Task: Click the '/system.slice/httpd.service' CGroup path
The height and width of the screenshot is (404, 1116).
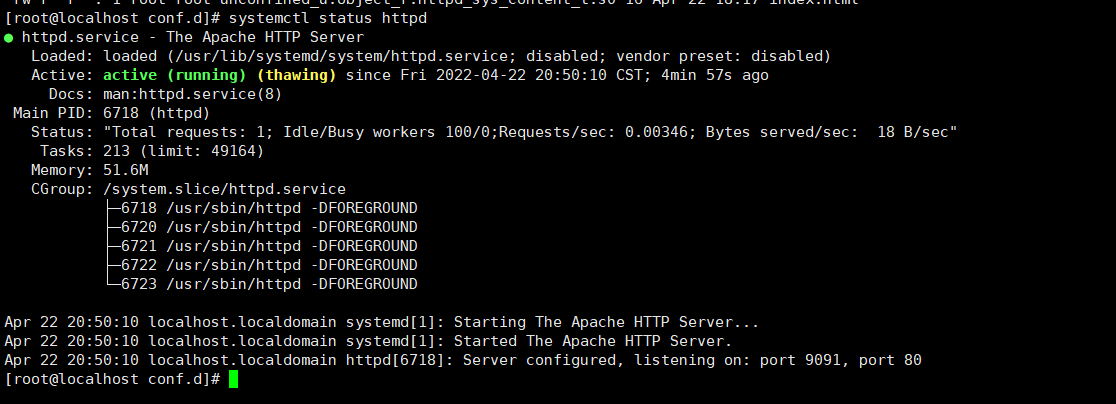Action: 224,189
